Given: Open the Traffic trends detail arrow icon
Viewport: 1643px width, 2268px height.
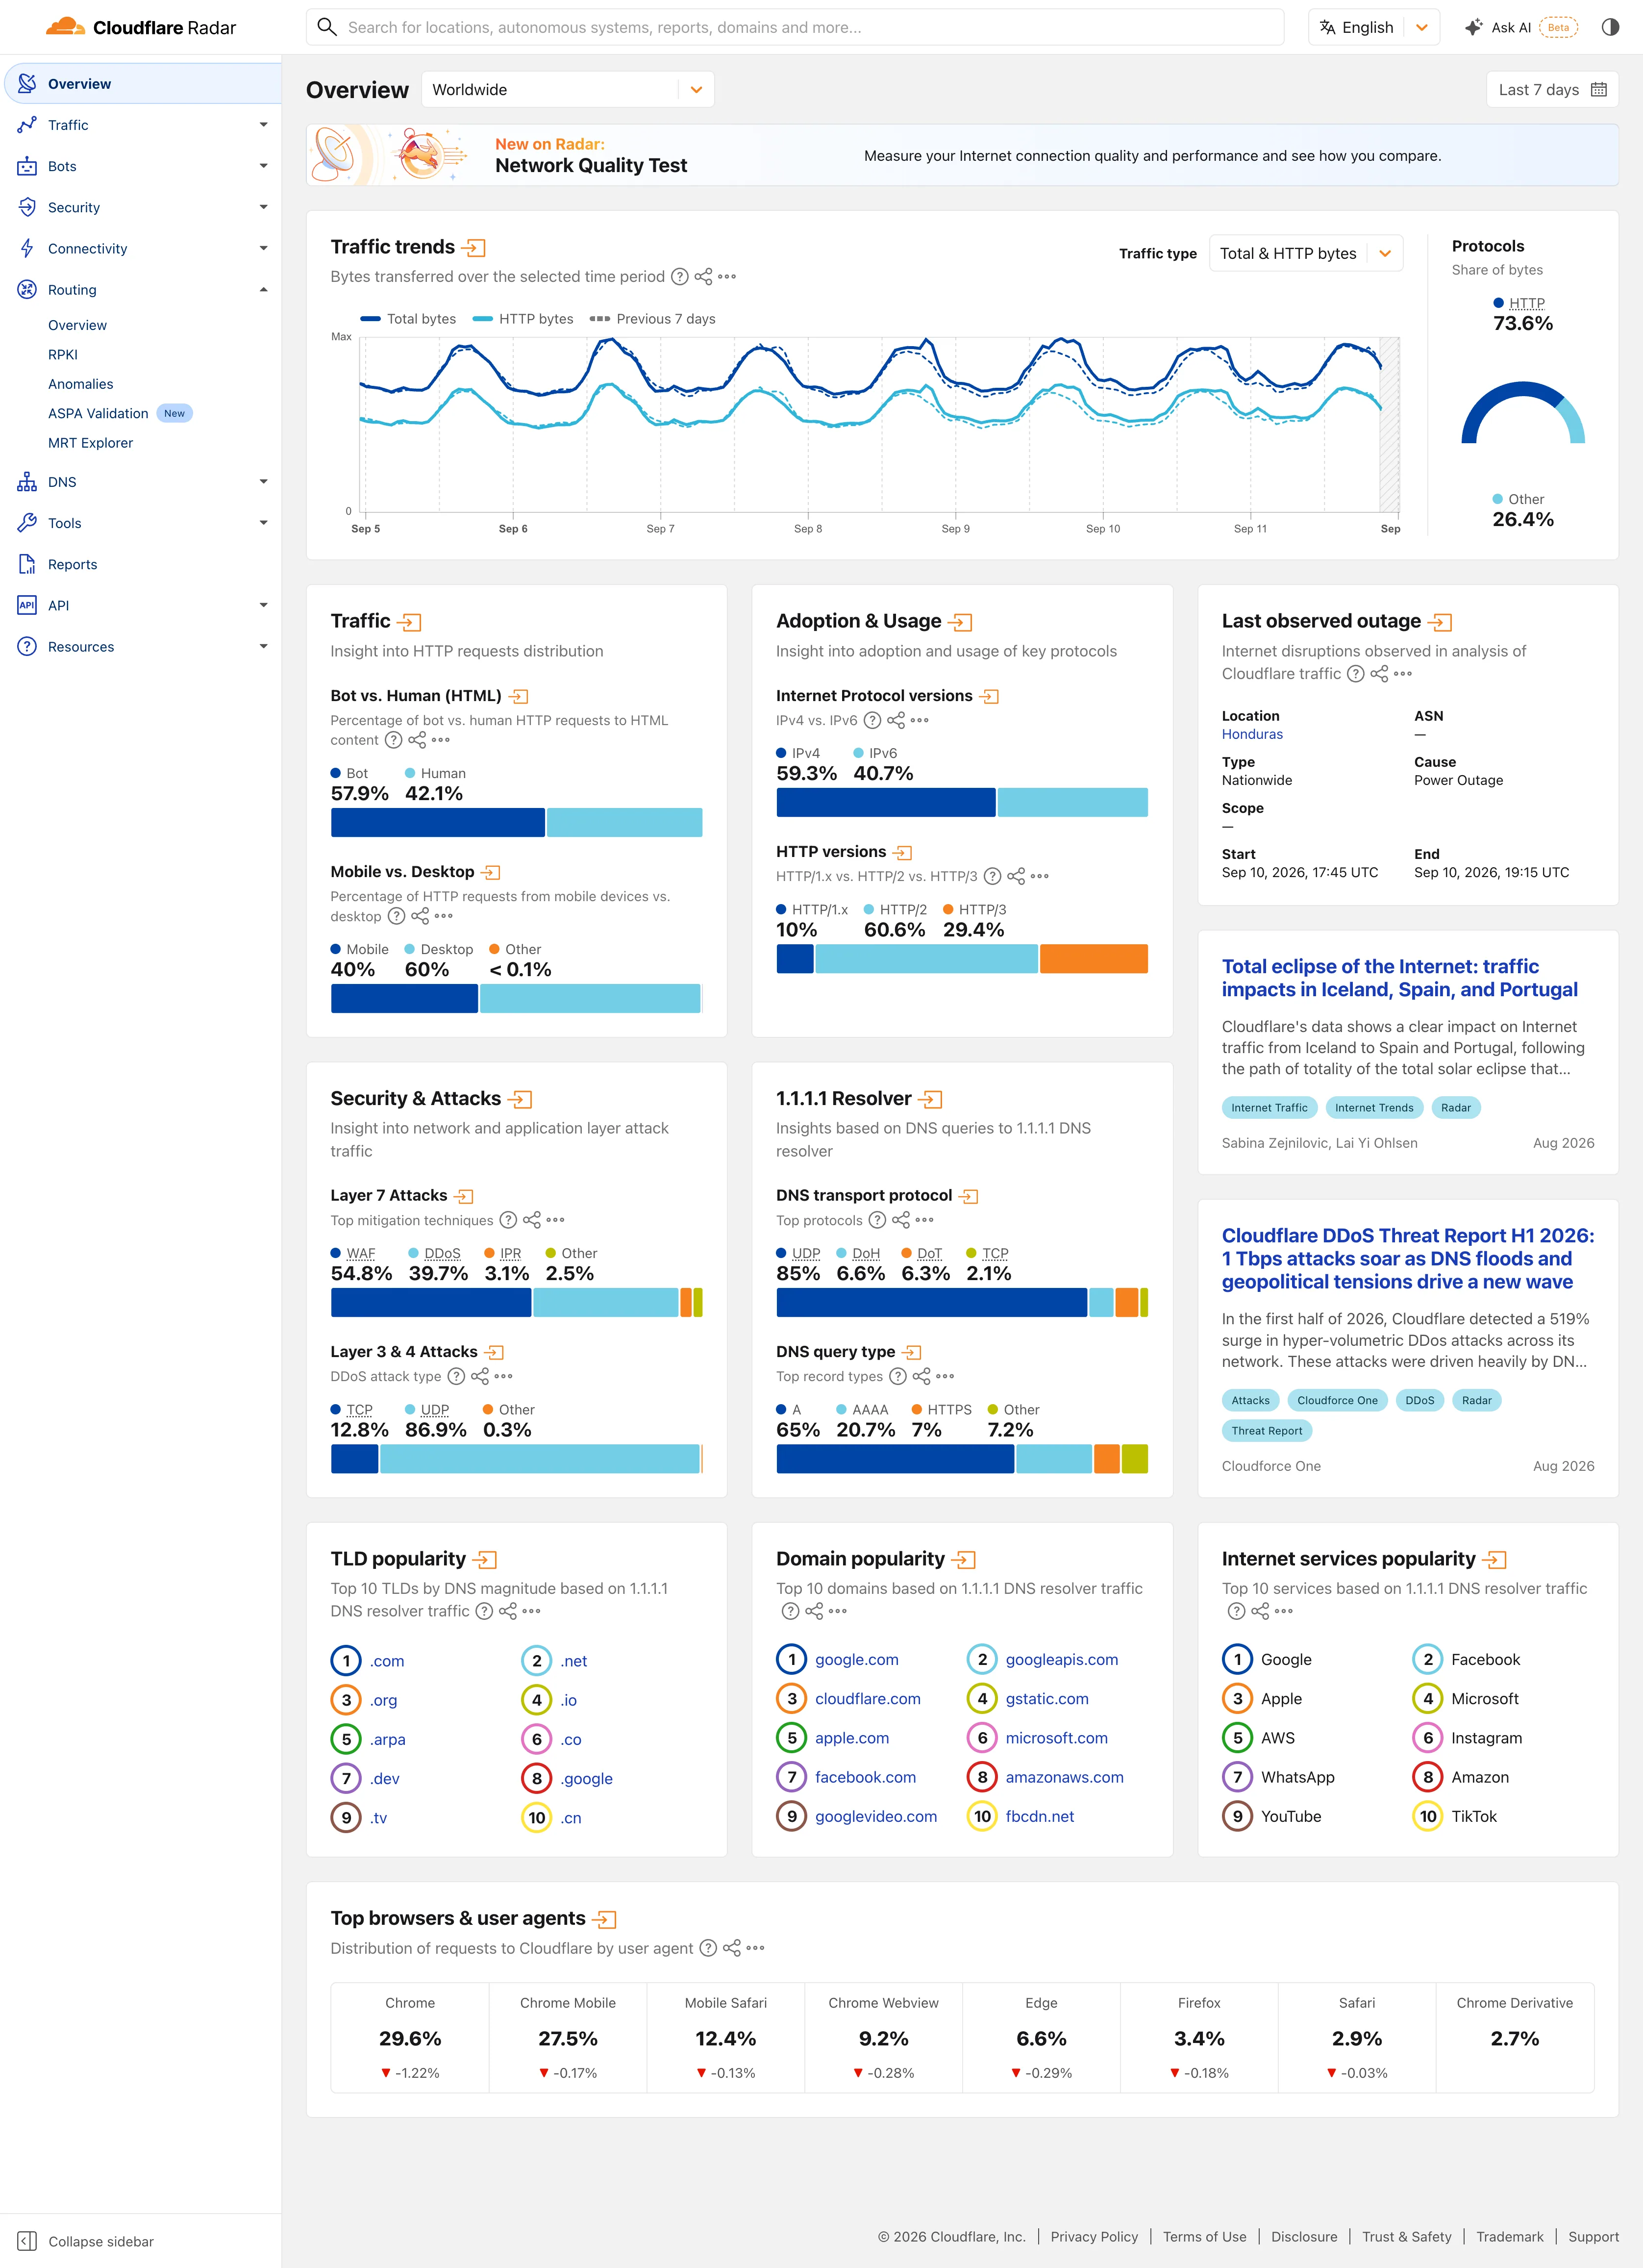Looking at the screenshot, I should coord(475,247).
